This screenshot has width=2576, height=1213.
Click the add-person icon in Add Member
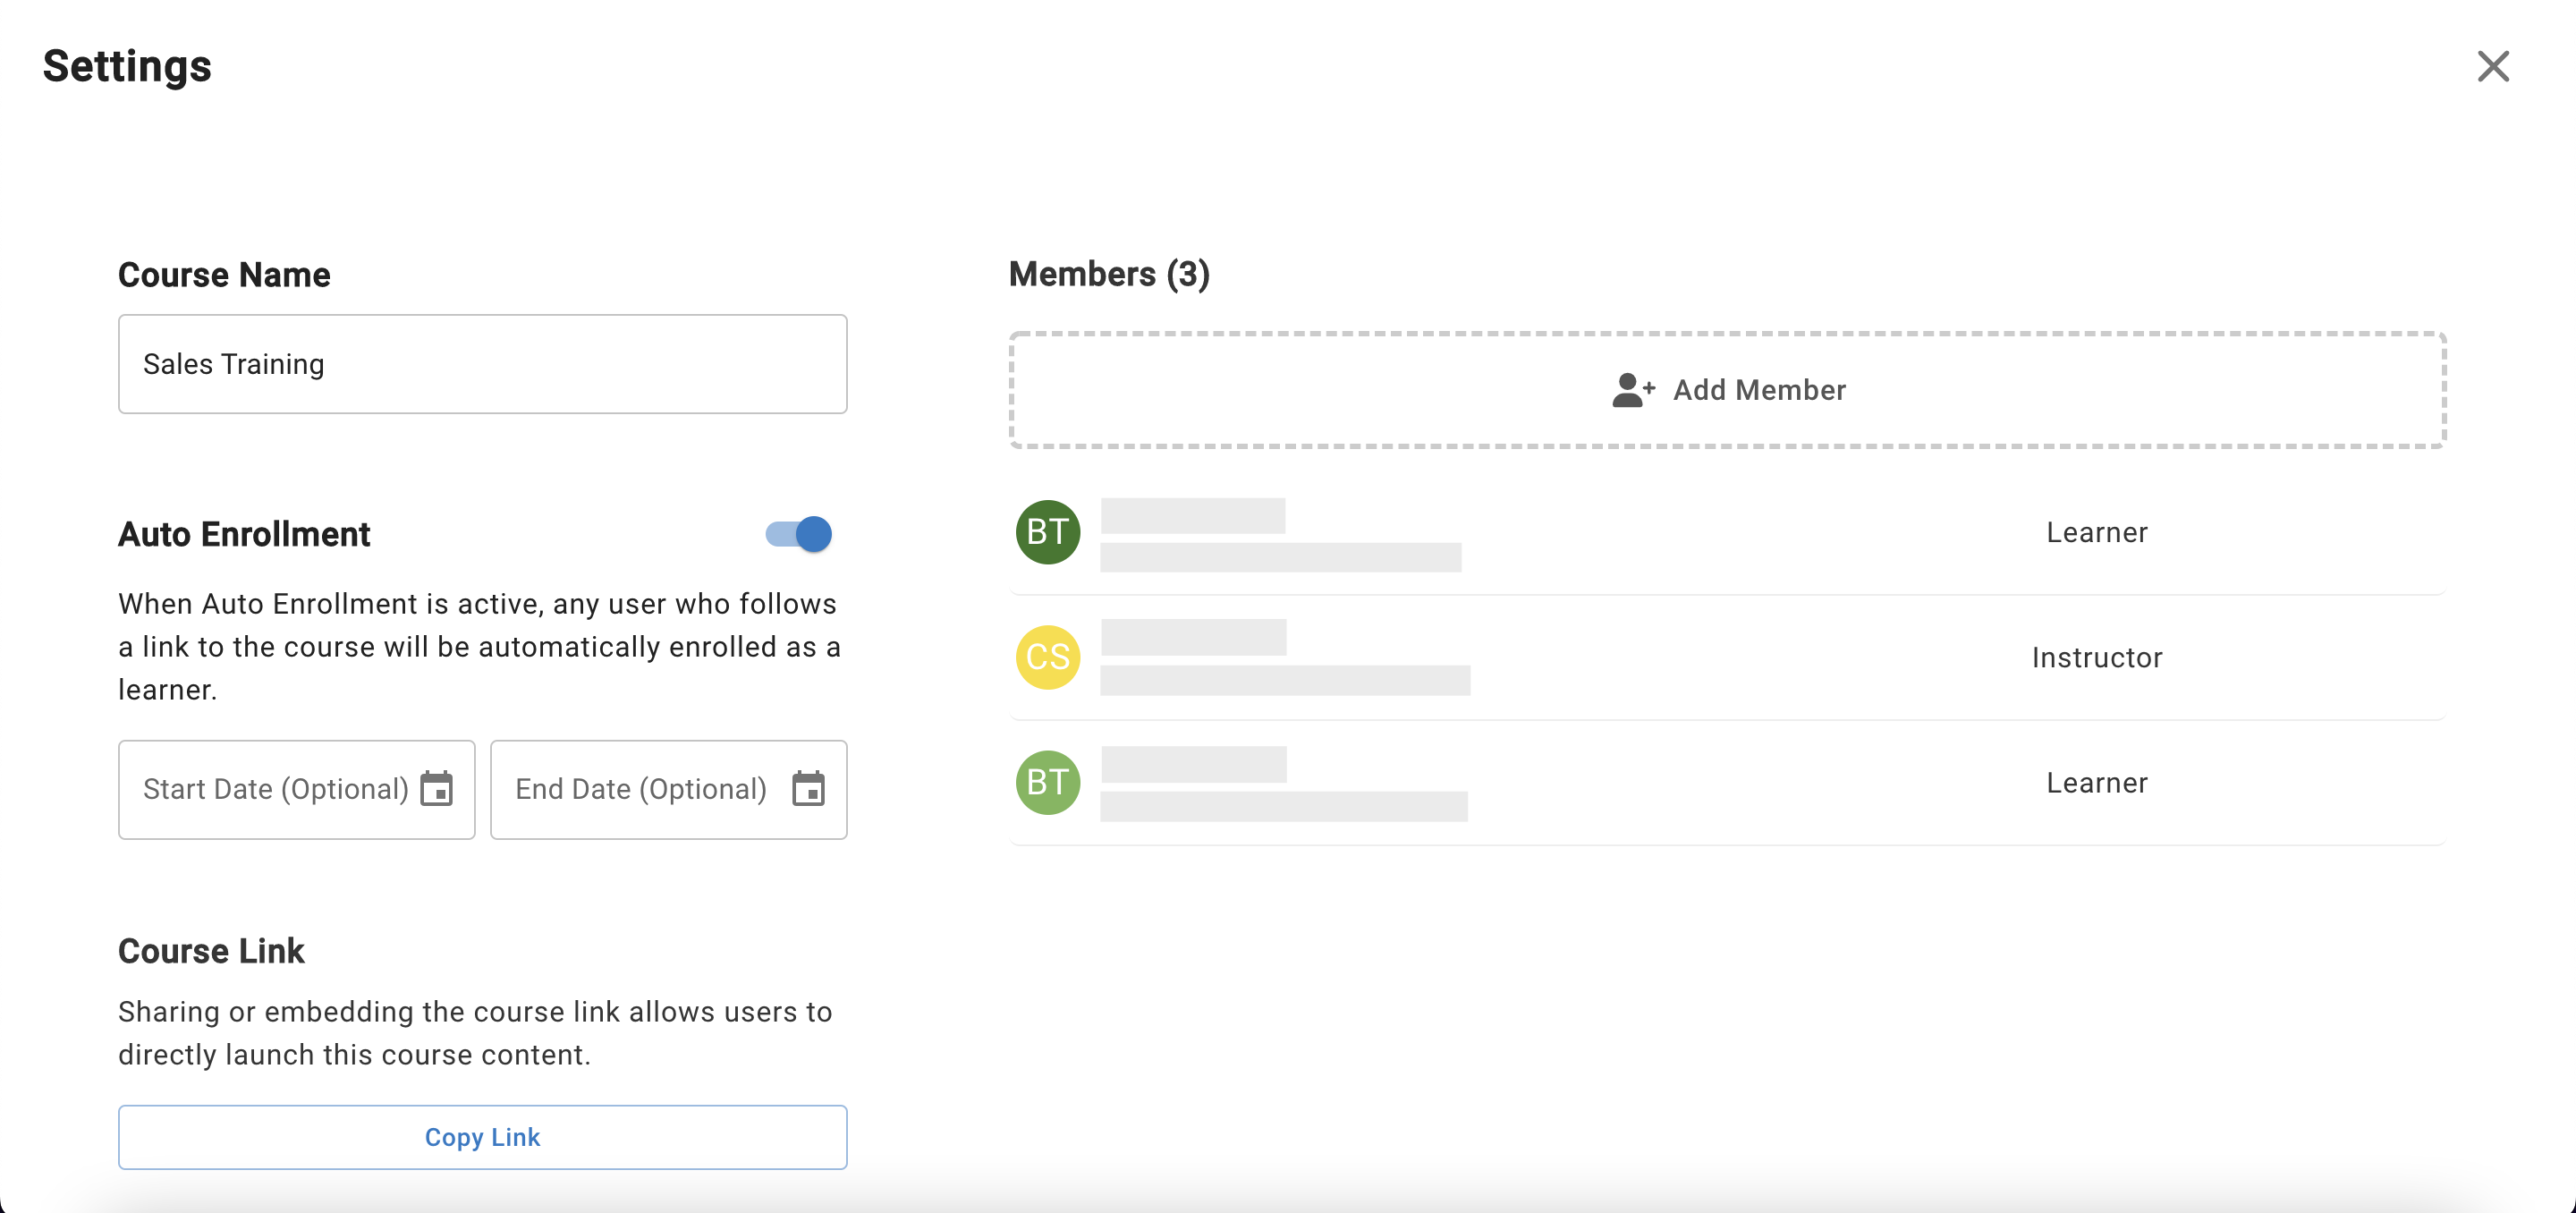click(1632, 390)
